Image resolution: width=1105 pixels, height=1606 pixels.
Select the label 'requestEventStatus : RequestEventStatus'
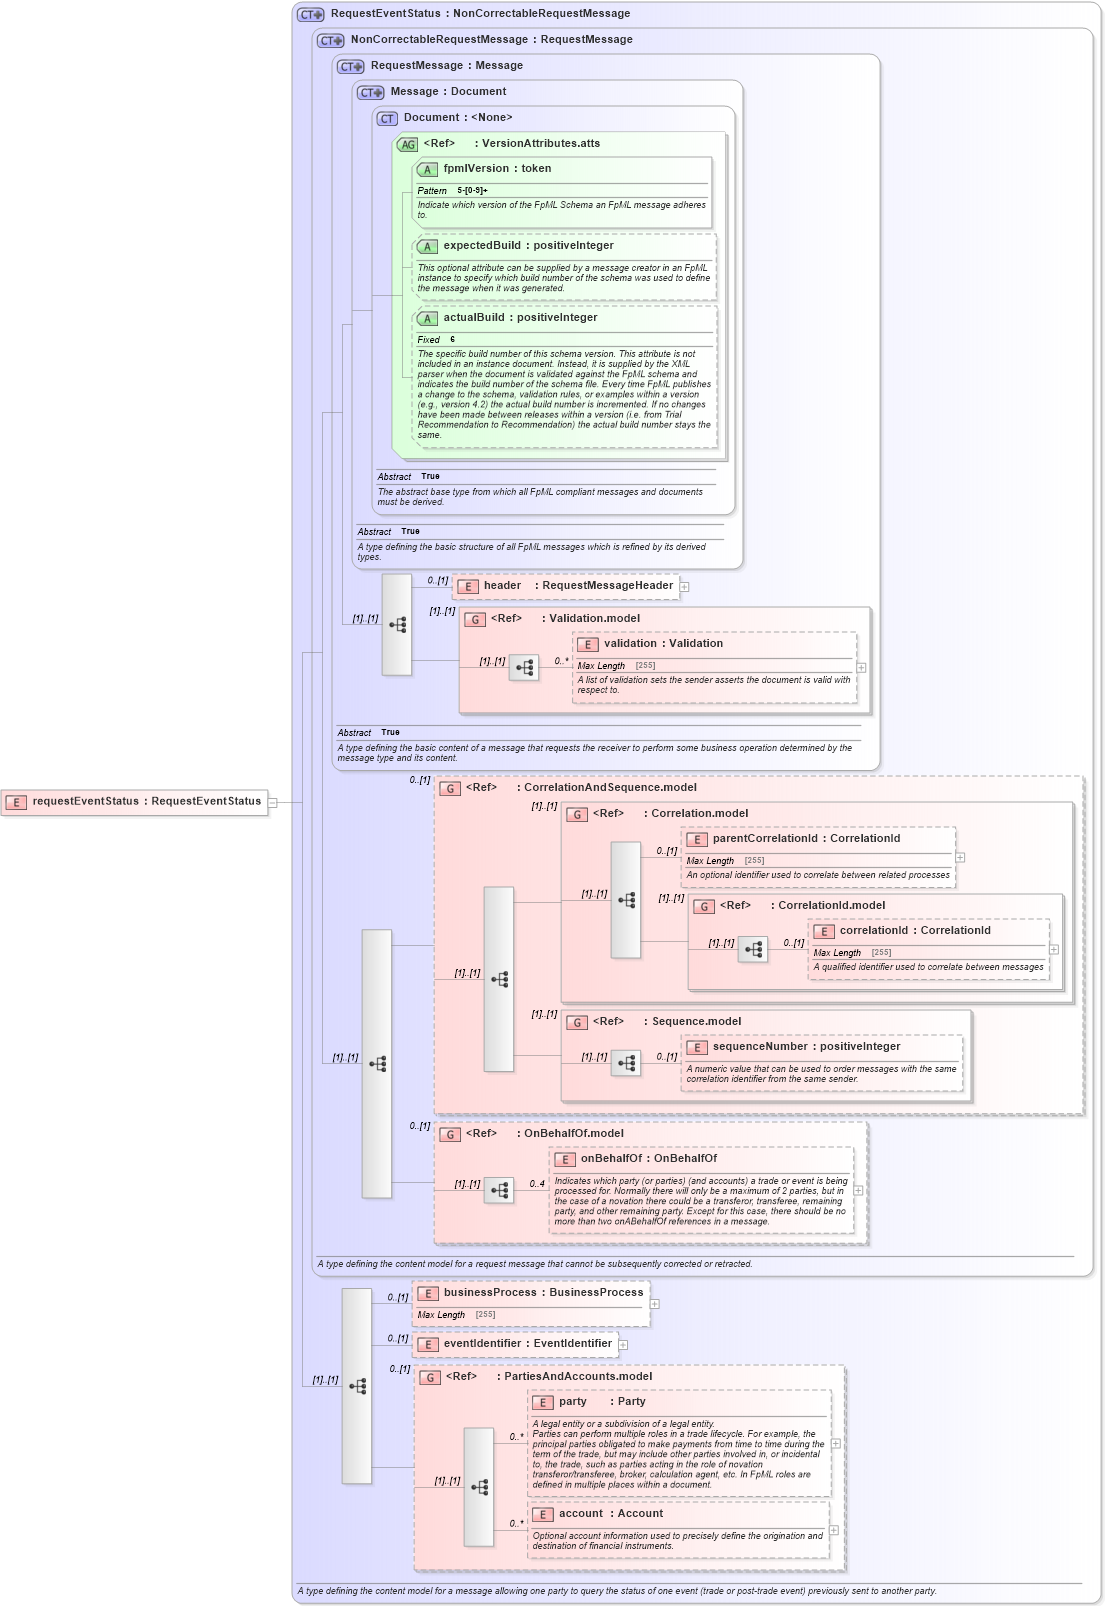point(147,802)
